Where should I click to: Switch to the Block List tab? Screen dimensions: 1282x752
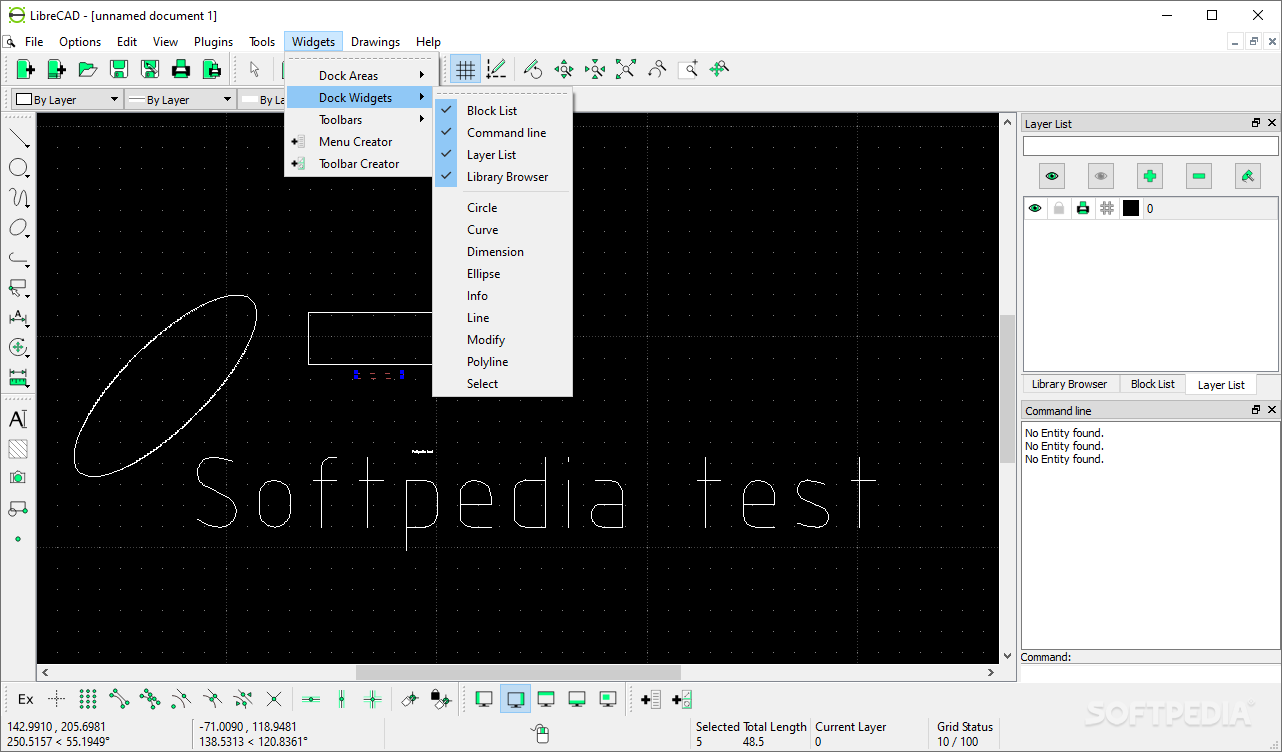[x=1152, y=384]
